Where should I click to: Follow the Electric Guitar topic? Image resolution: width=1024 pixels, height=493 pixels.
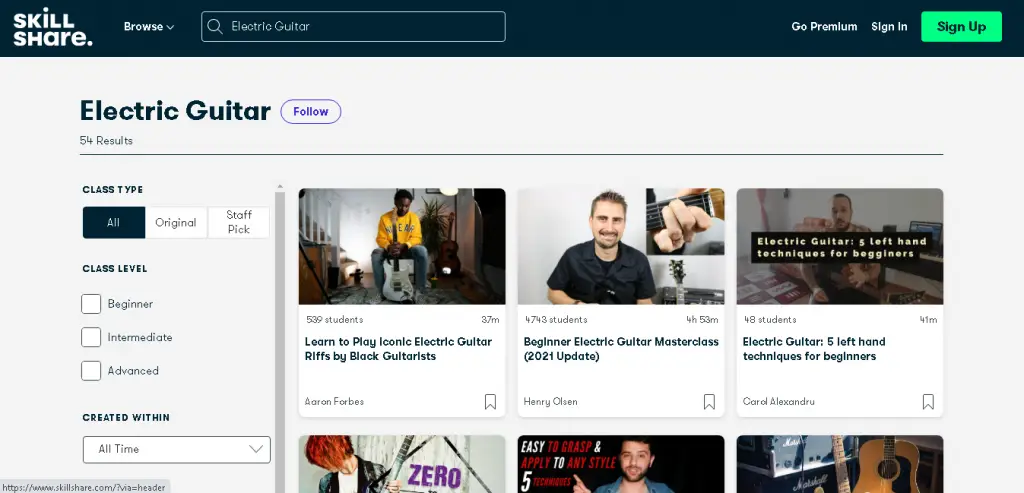pos(310,112)
